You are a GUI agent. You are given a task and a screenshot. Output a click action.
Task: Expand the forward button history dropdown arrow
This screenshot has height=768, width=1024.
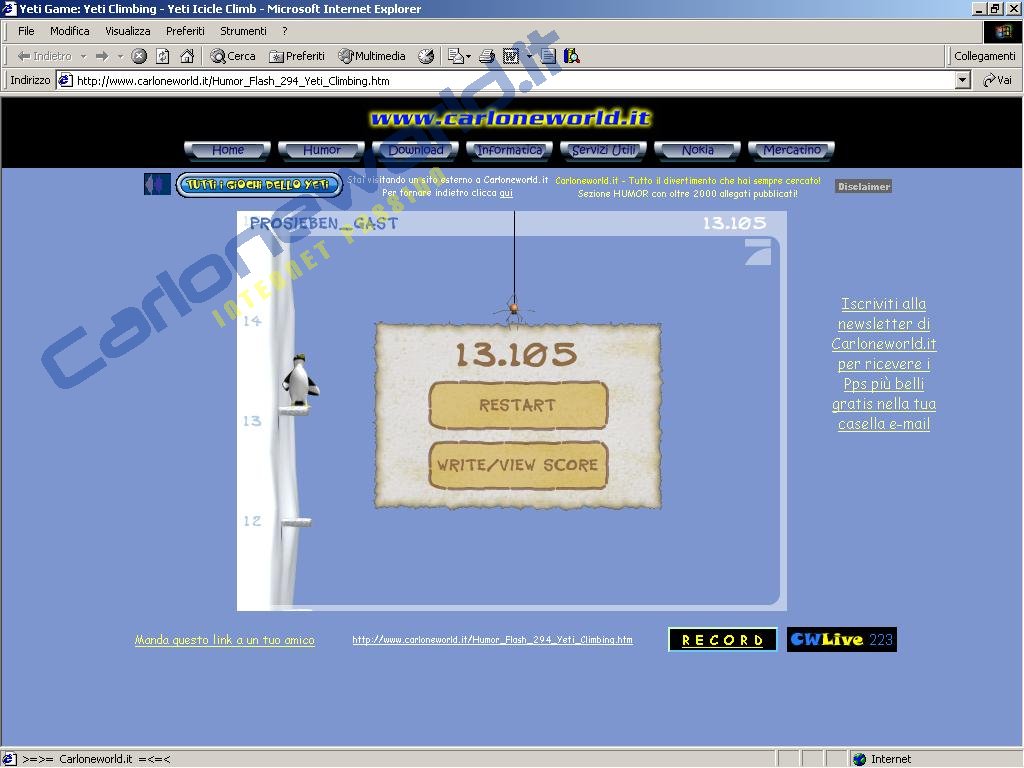coord(120,56)
